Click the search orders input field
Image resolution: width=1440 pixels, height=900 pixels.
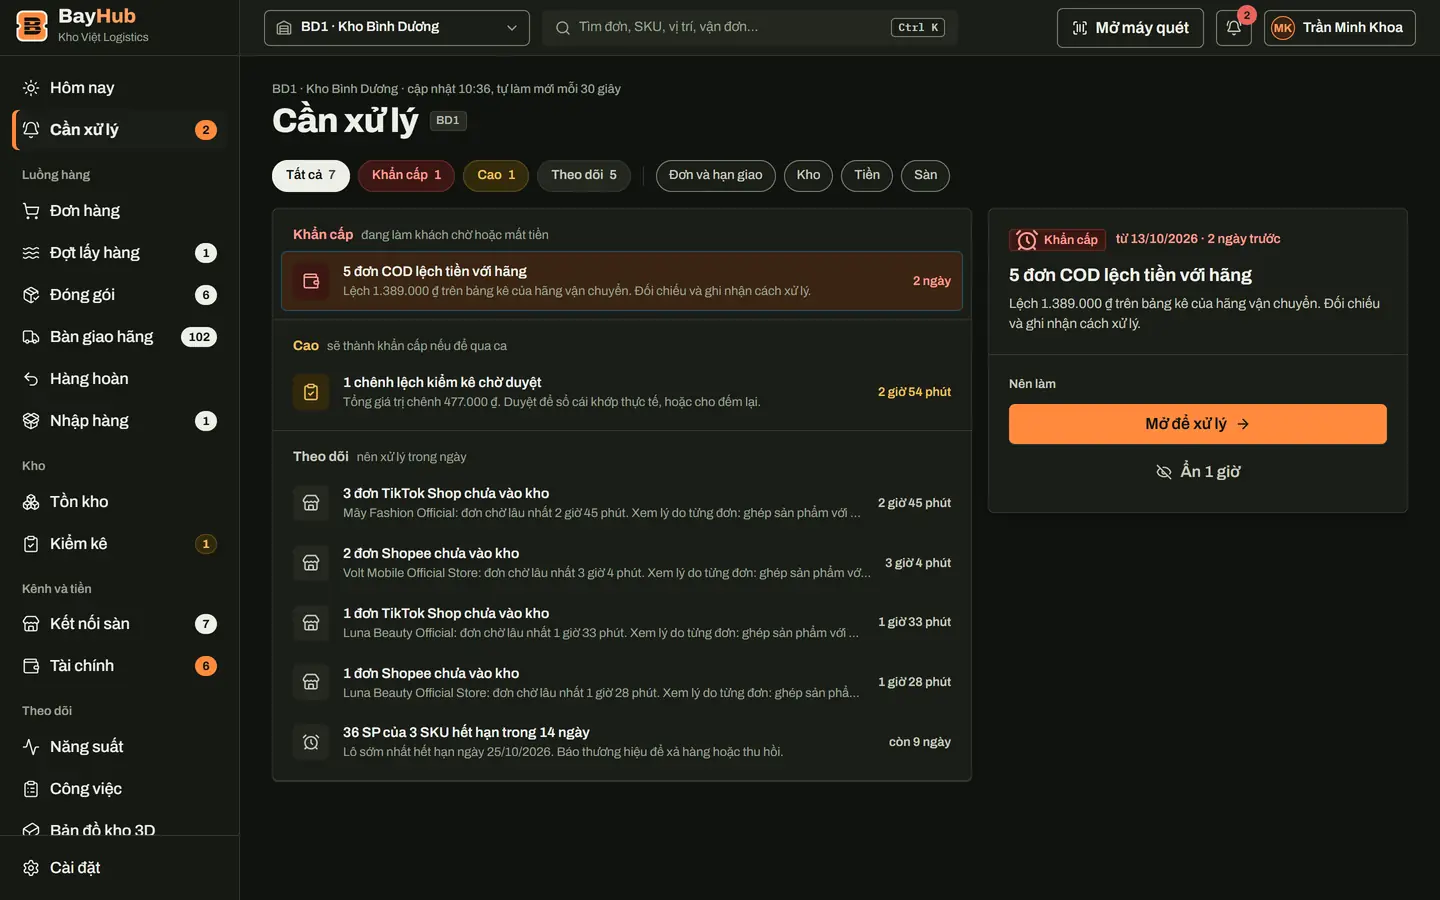pos(750,28)
